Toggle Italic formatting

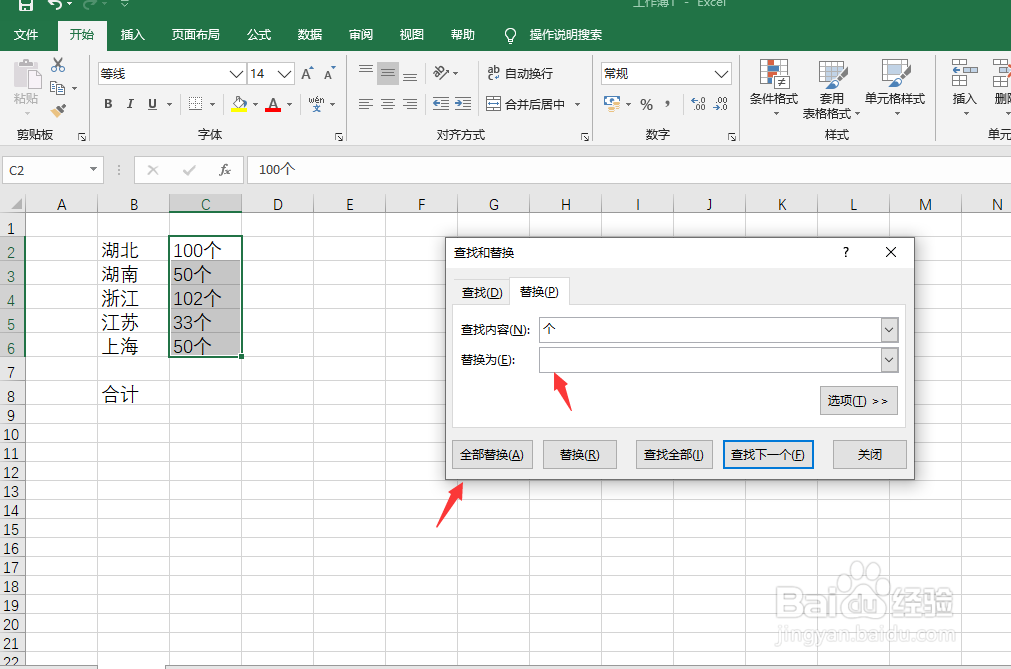(x=130, y=104)
